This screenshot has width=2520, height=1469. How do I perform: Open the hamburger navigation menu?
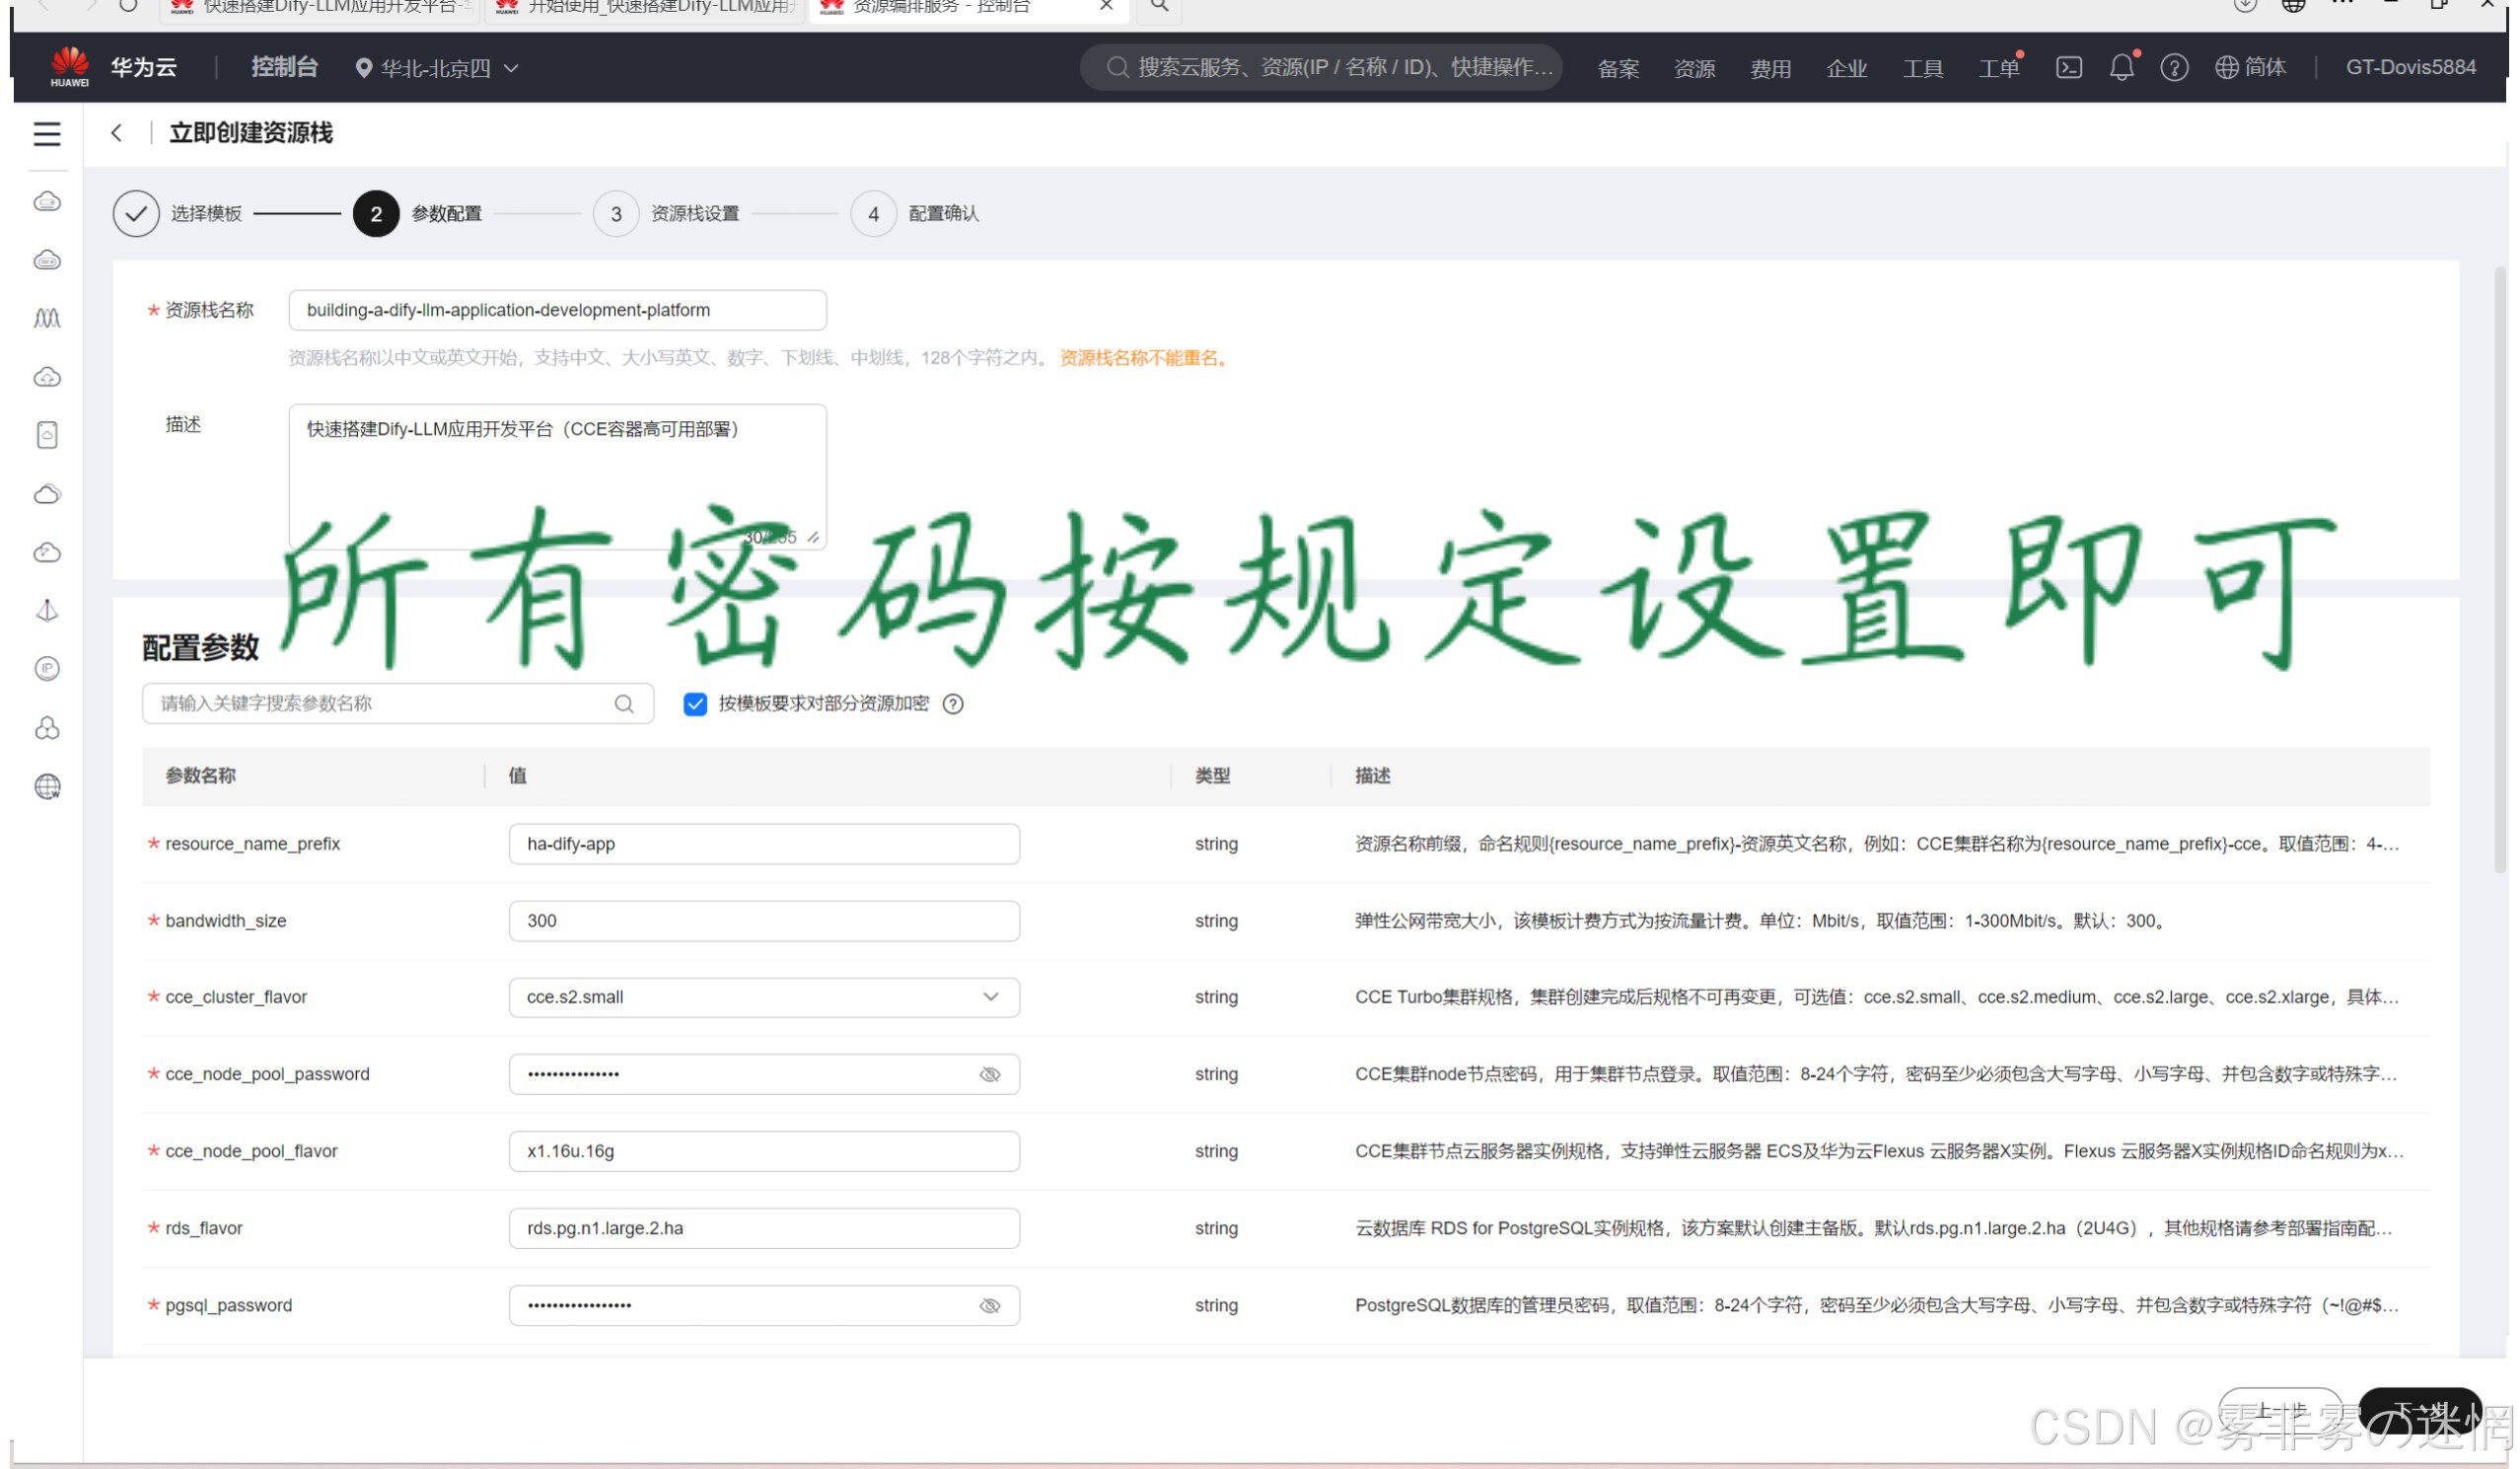47,133
